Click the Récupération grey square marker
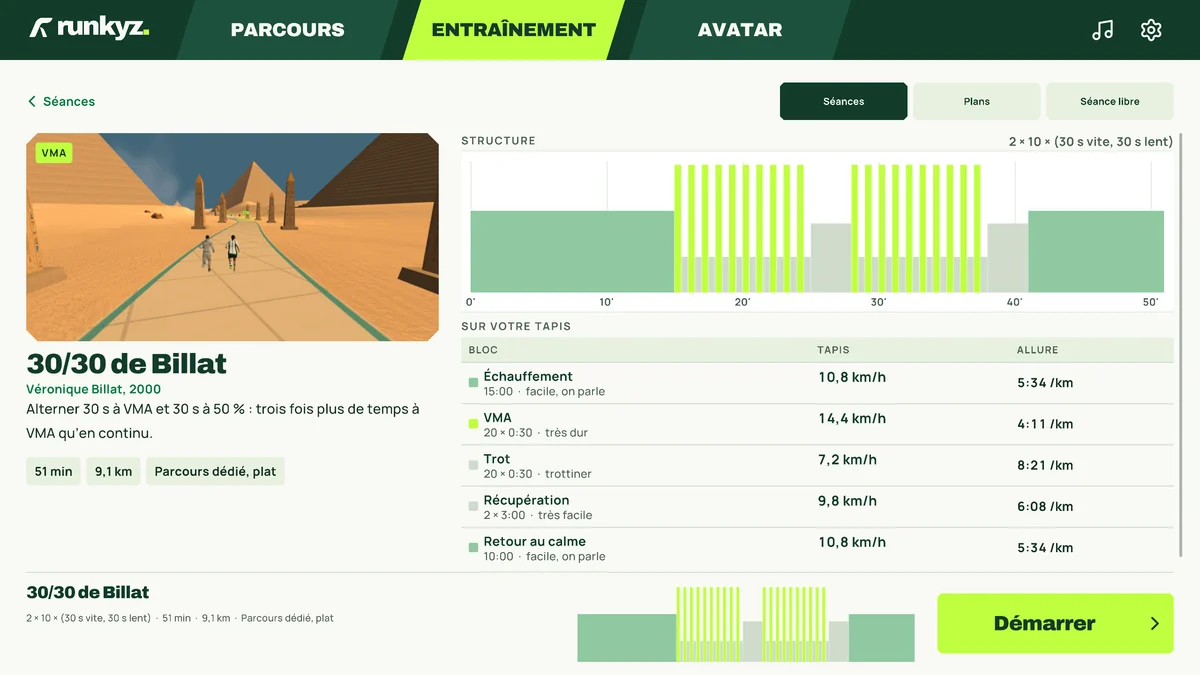The width and height of the screenshot is (1200, 675). click(x=473, y=507)
